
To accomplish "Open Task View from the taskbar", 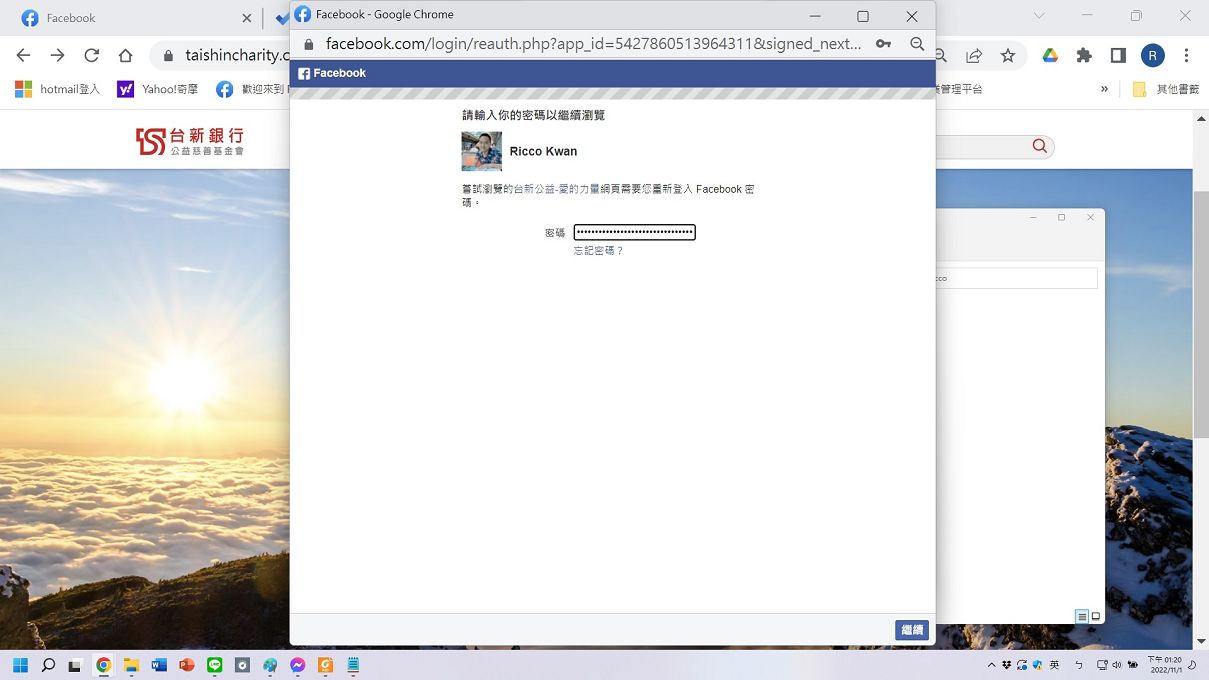I will 75,665.
